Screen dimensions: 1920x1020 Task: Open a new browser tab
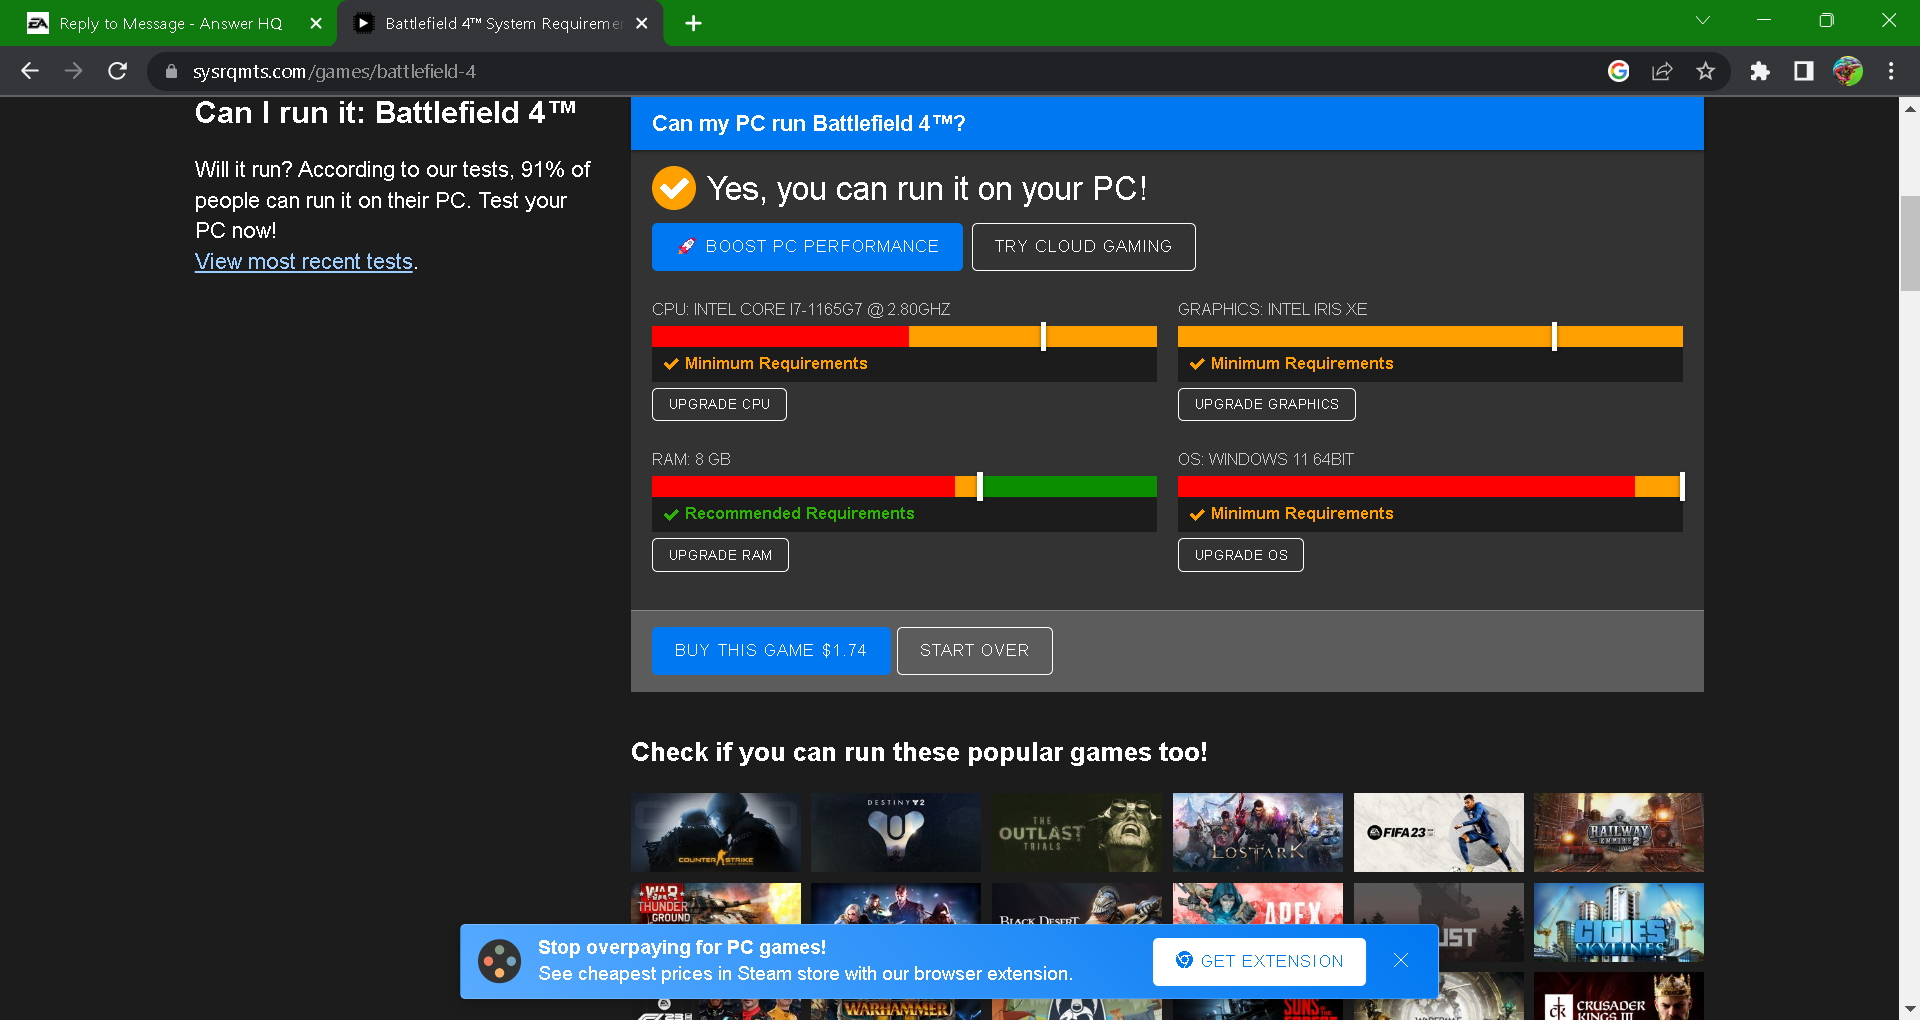coord(693,23)
